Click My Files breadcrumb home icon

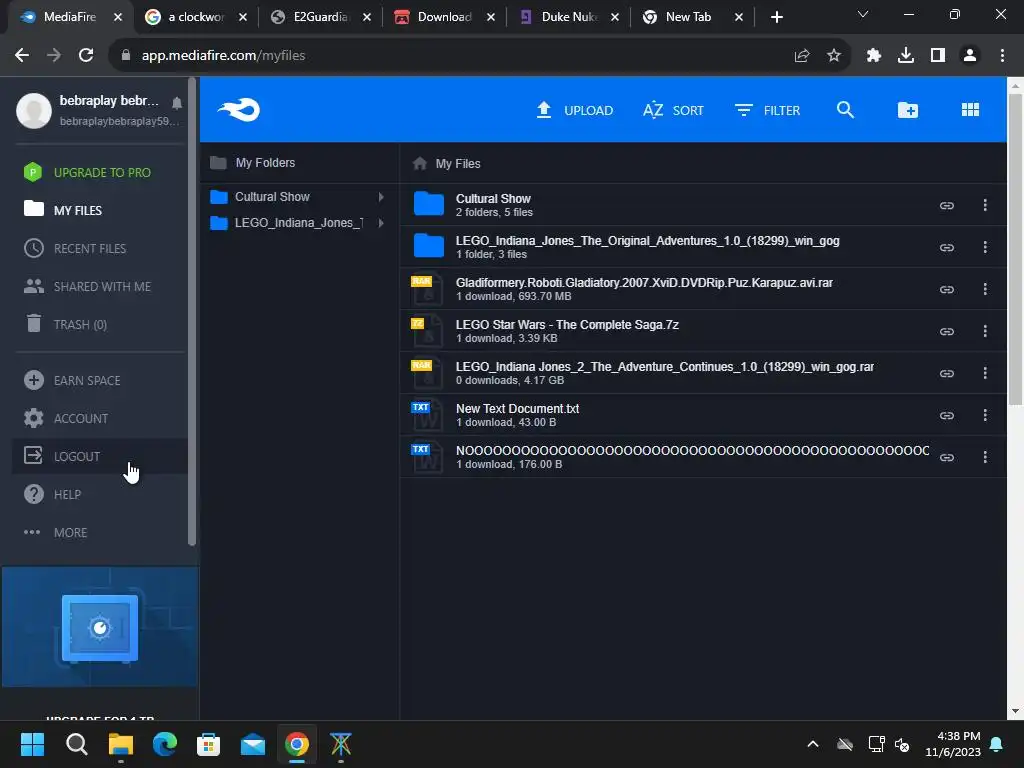(420, 163)
